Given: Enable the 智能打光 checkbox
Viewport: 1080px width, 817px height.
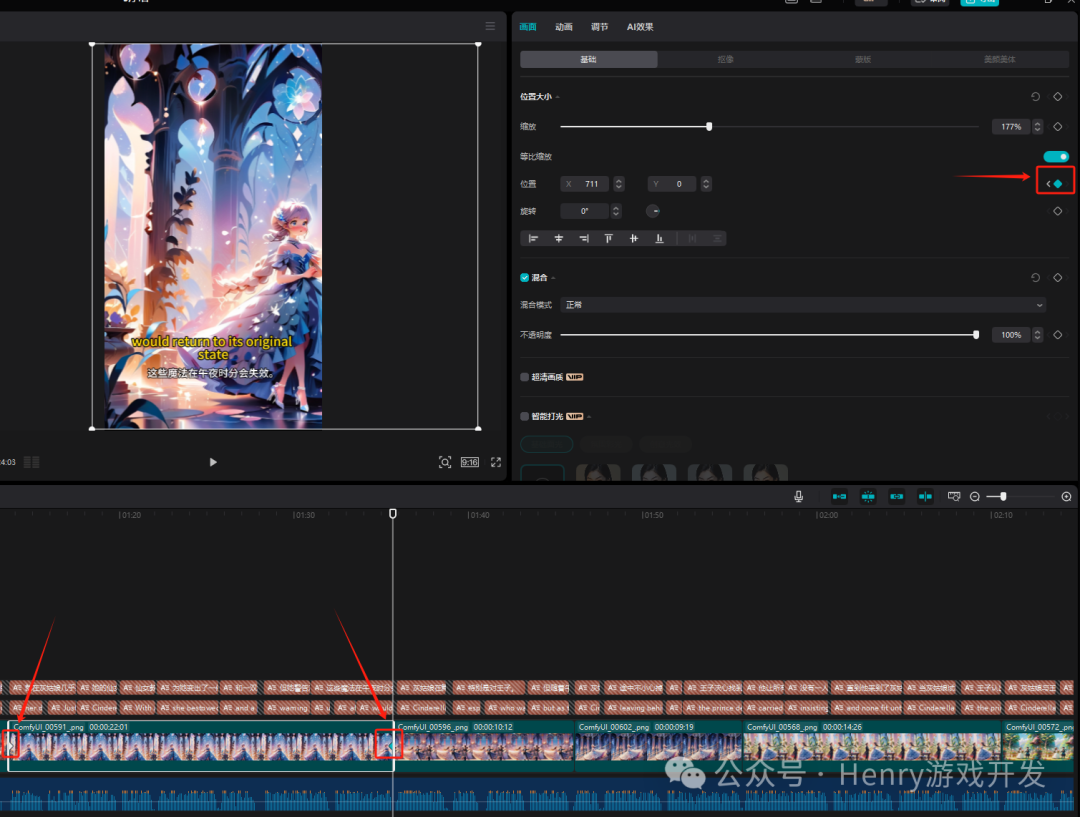Looking at the screenshot, I should pyautogui.click(x=525, y=416).
